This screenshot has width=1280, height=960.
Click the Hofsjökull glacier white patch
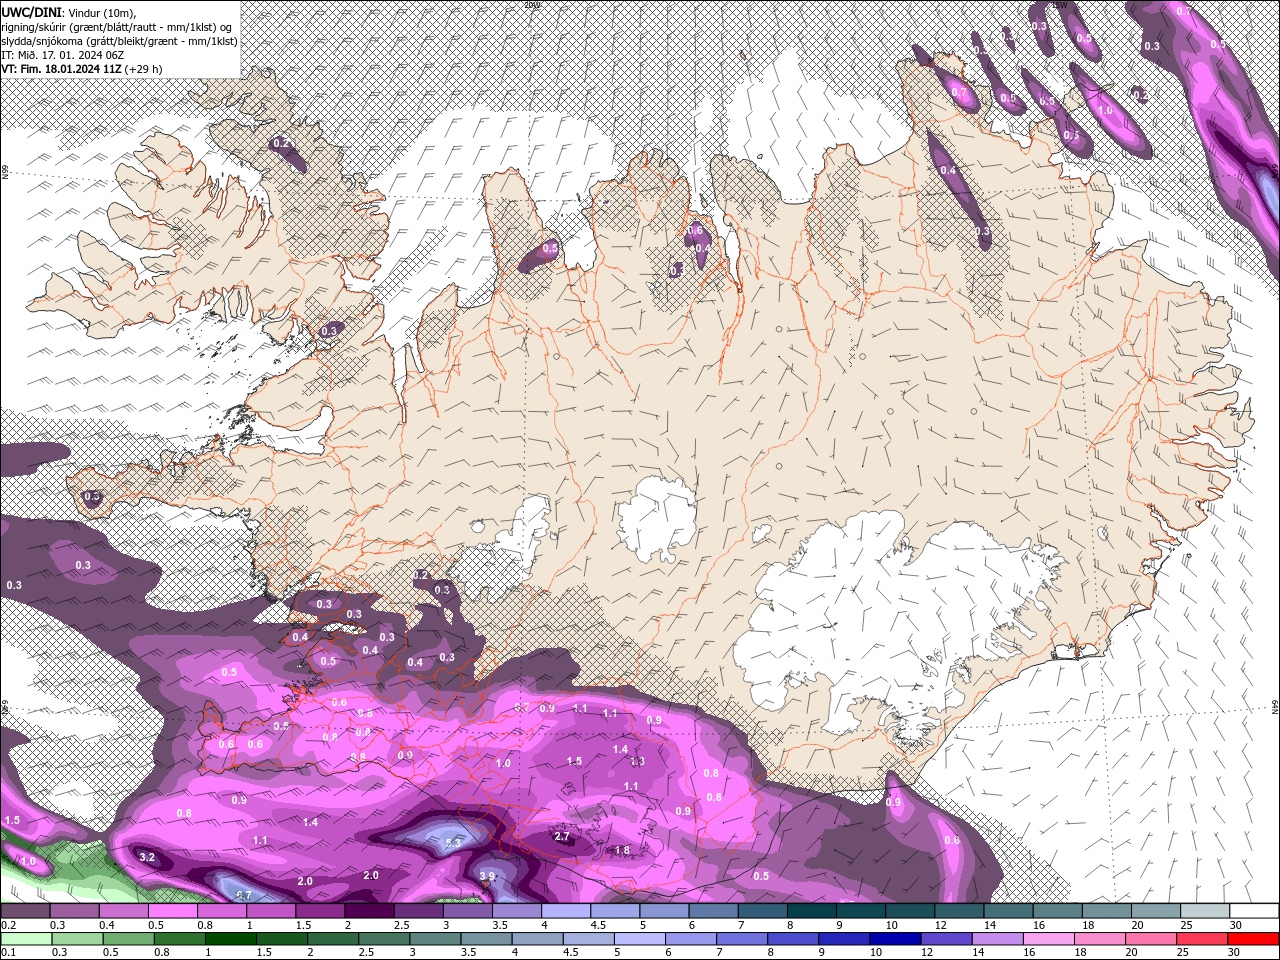click(x=657, y=518)
